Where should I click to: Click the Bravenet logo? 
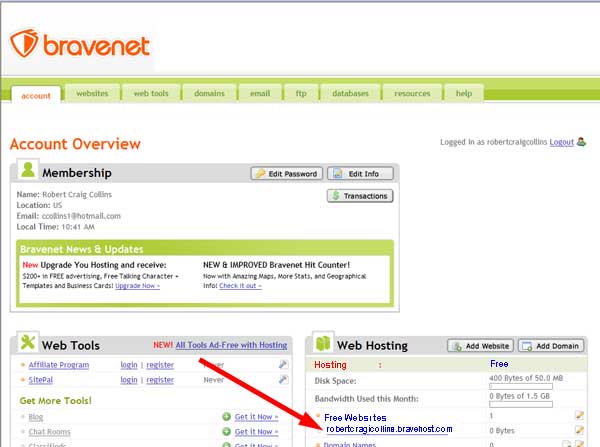[x=80, y=46]
